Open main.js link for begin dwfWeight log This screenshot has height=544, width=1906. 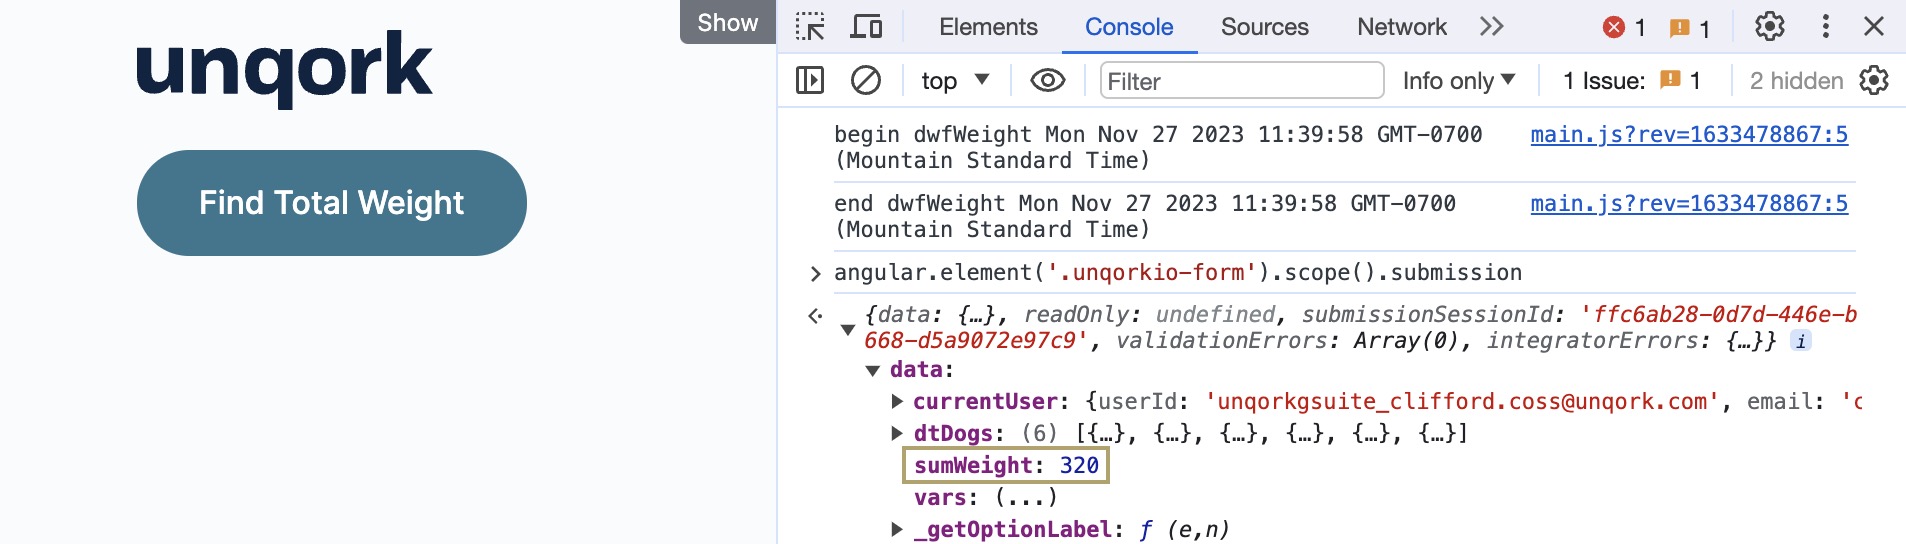(1689, 134)
